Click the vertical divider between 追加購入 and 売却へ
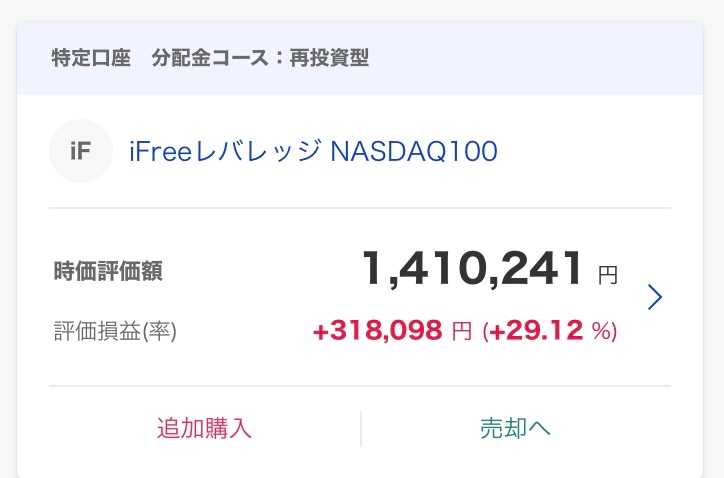 tap(361, 428)
